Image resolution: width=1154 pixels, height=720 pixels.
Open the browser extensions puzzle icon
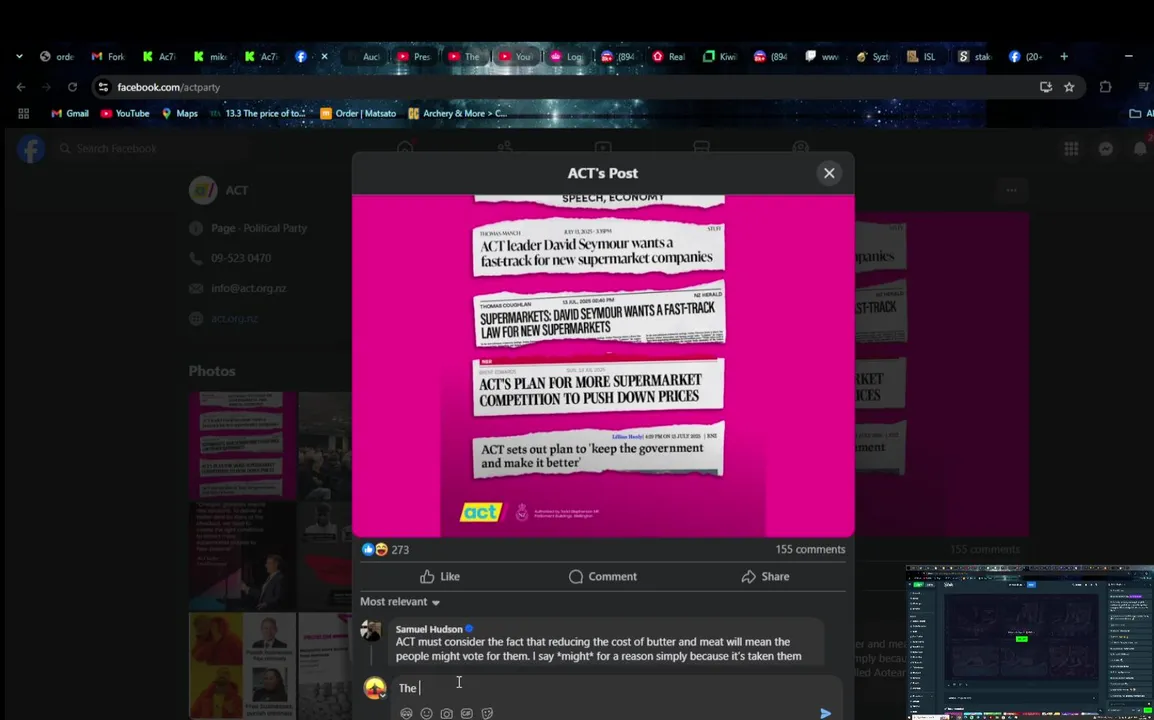[x=1105, y=87]
